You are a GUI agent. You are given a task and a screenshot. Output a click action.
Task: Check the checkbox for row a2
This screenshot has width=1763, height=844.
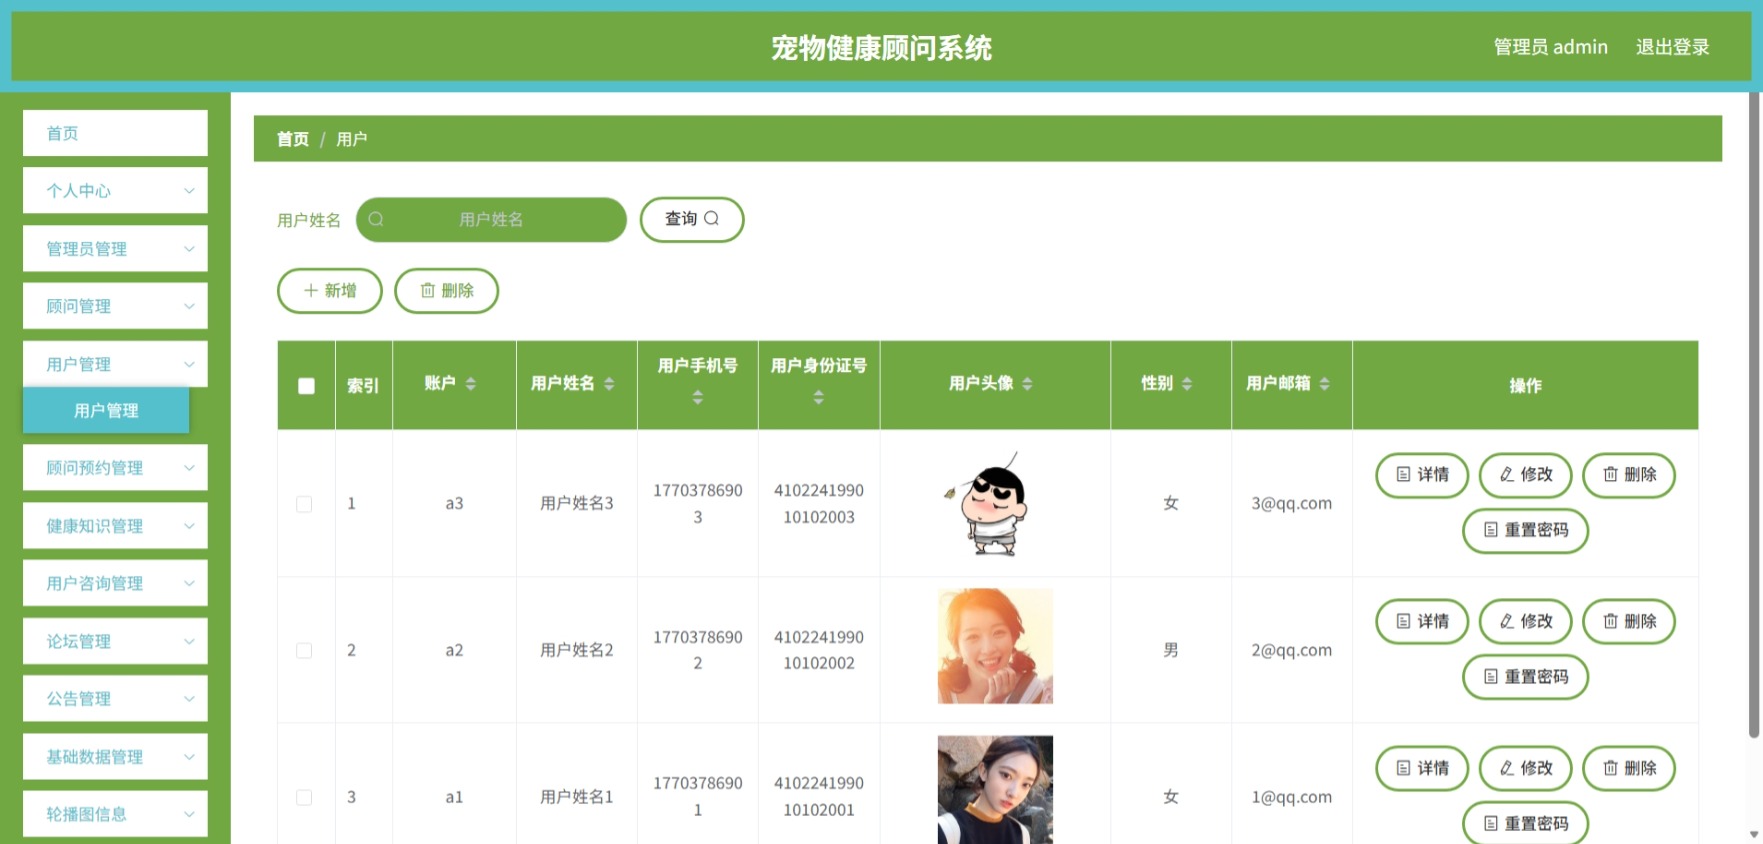pos(304,651)
